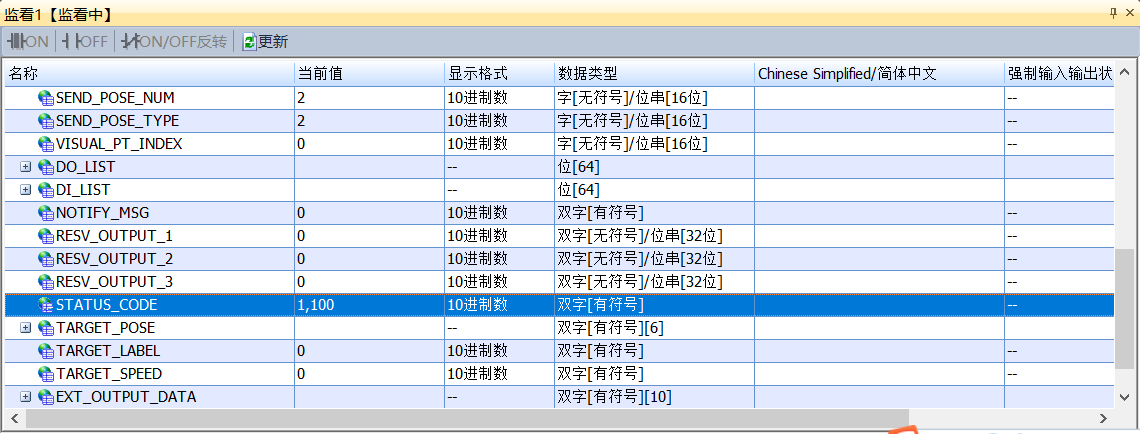This screenshot has width=1140, height=434.
Task: Click the 名称 column header
Action: (x=149, y=73)
